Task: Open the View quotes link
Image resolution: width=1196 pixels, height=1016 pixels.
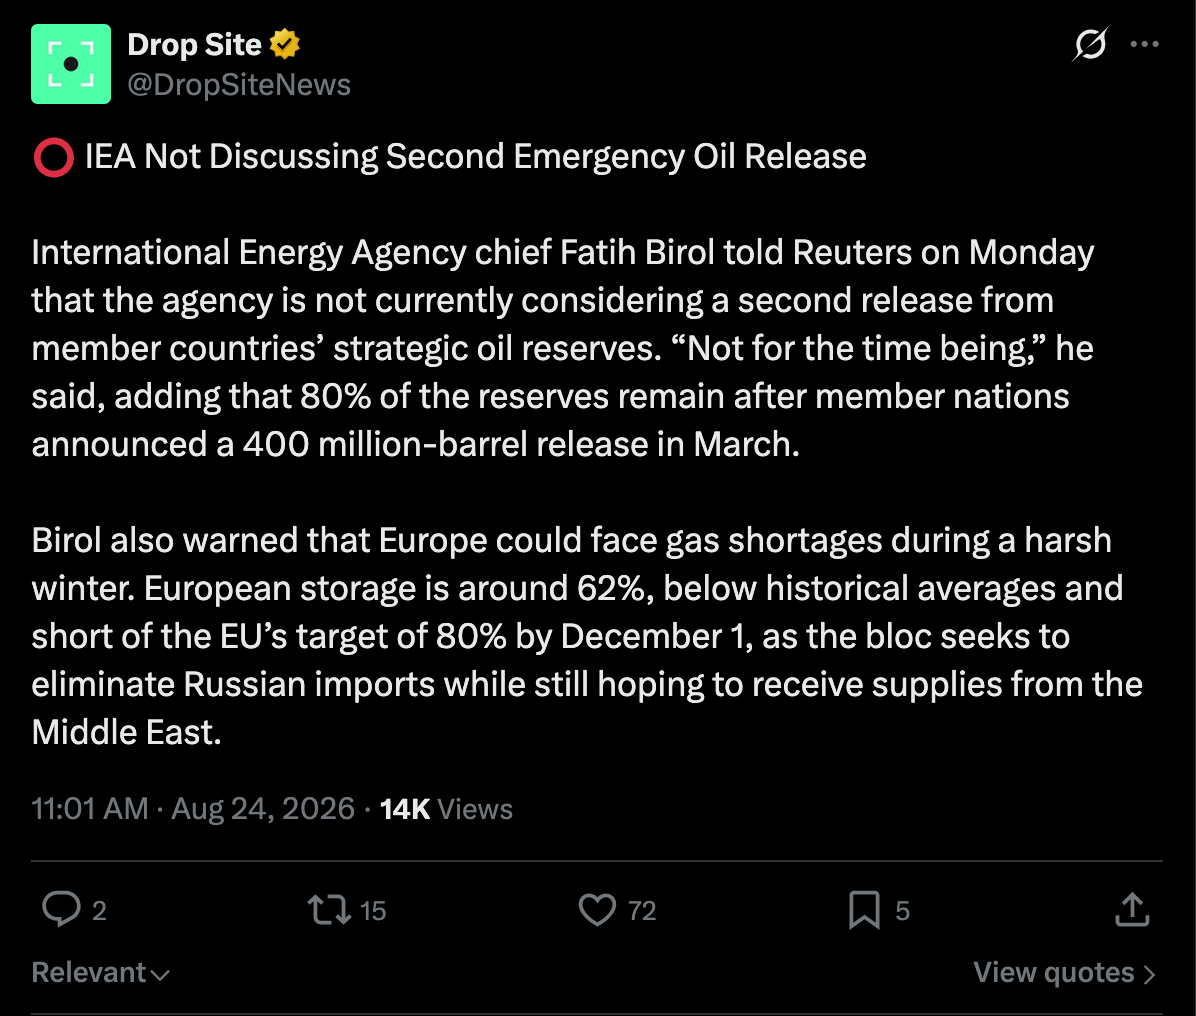Action: click(1064, 973)
